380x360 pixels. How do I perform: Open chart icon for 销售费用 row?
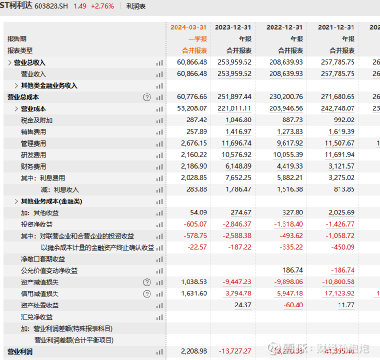click(160, 132)
